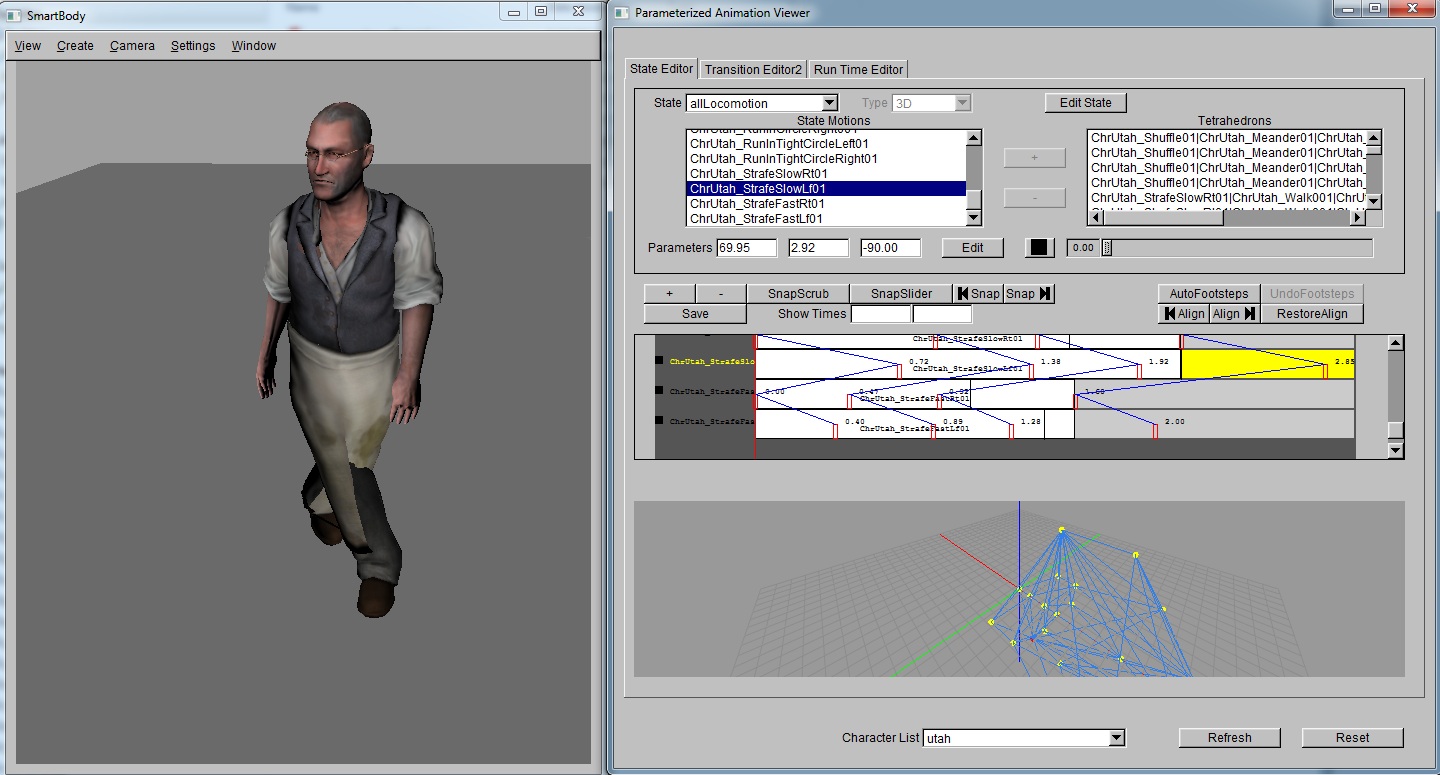Switch to the Run Time Editor tab

click(x=858, y=70)
